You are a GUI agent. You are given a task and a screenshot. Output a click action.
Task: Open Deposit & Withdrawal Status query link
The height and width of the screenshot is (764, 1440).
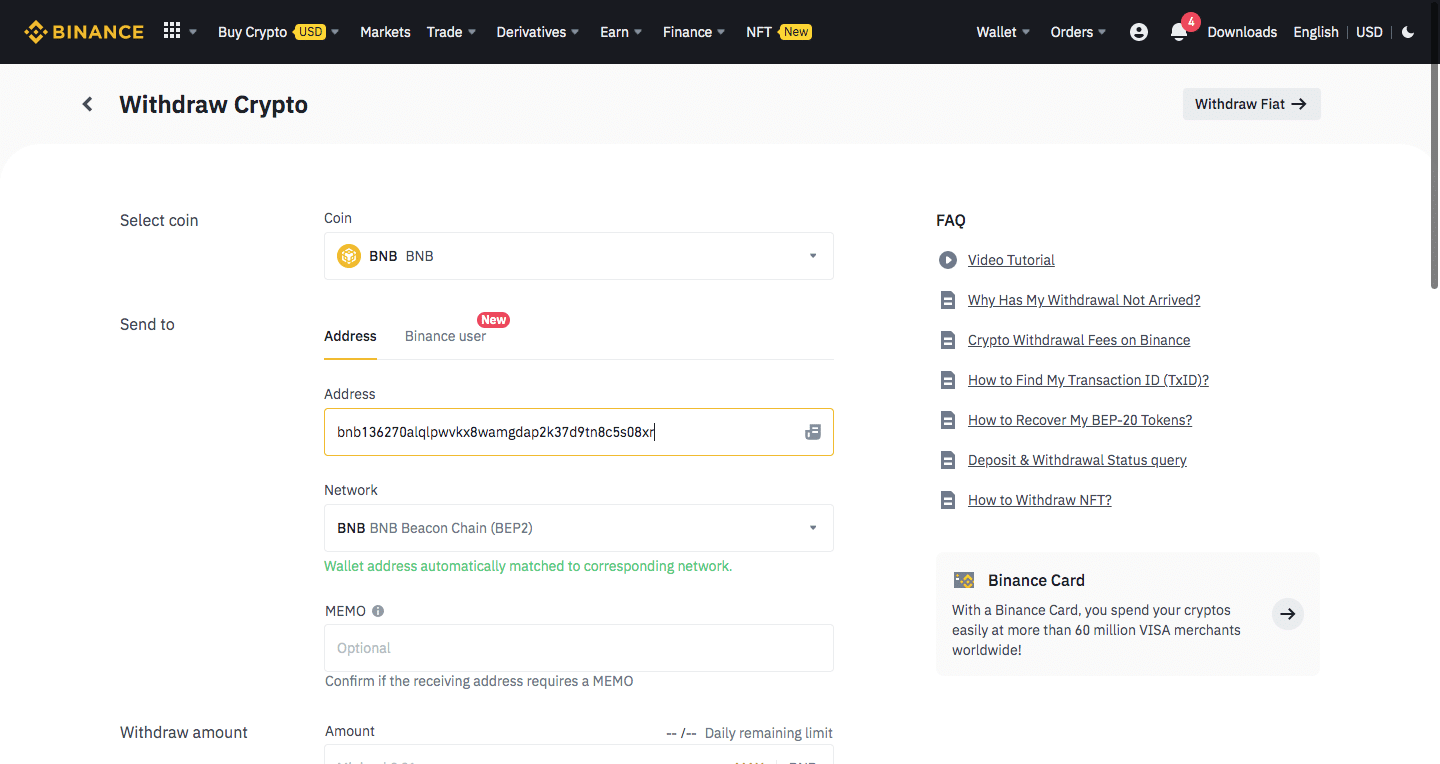[1077, 460]
